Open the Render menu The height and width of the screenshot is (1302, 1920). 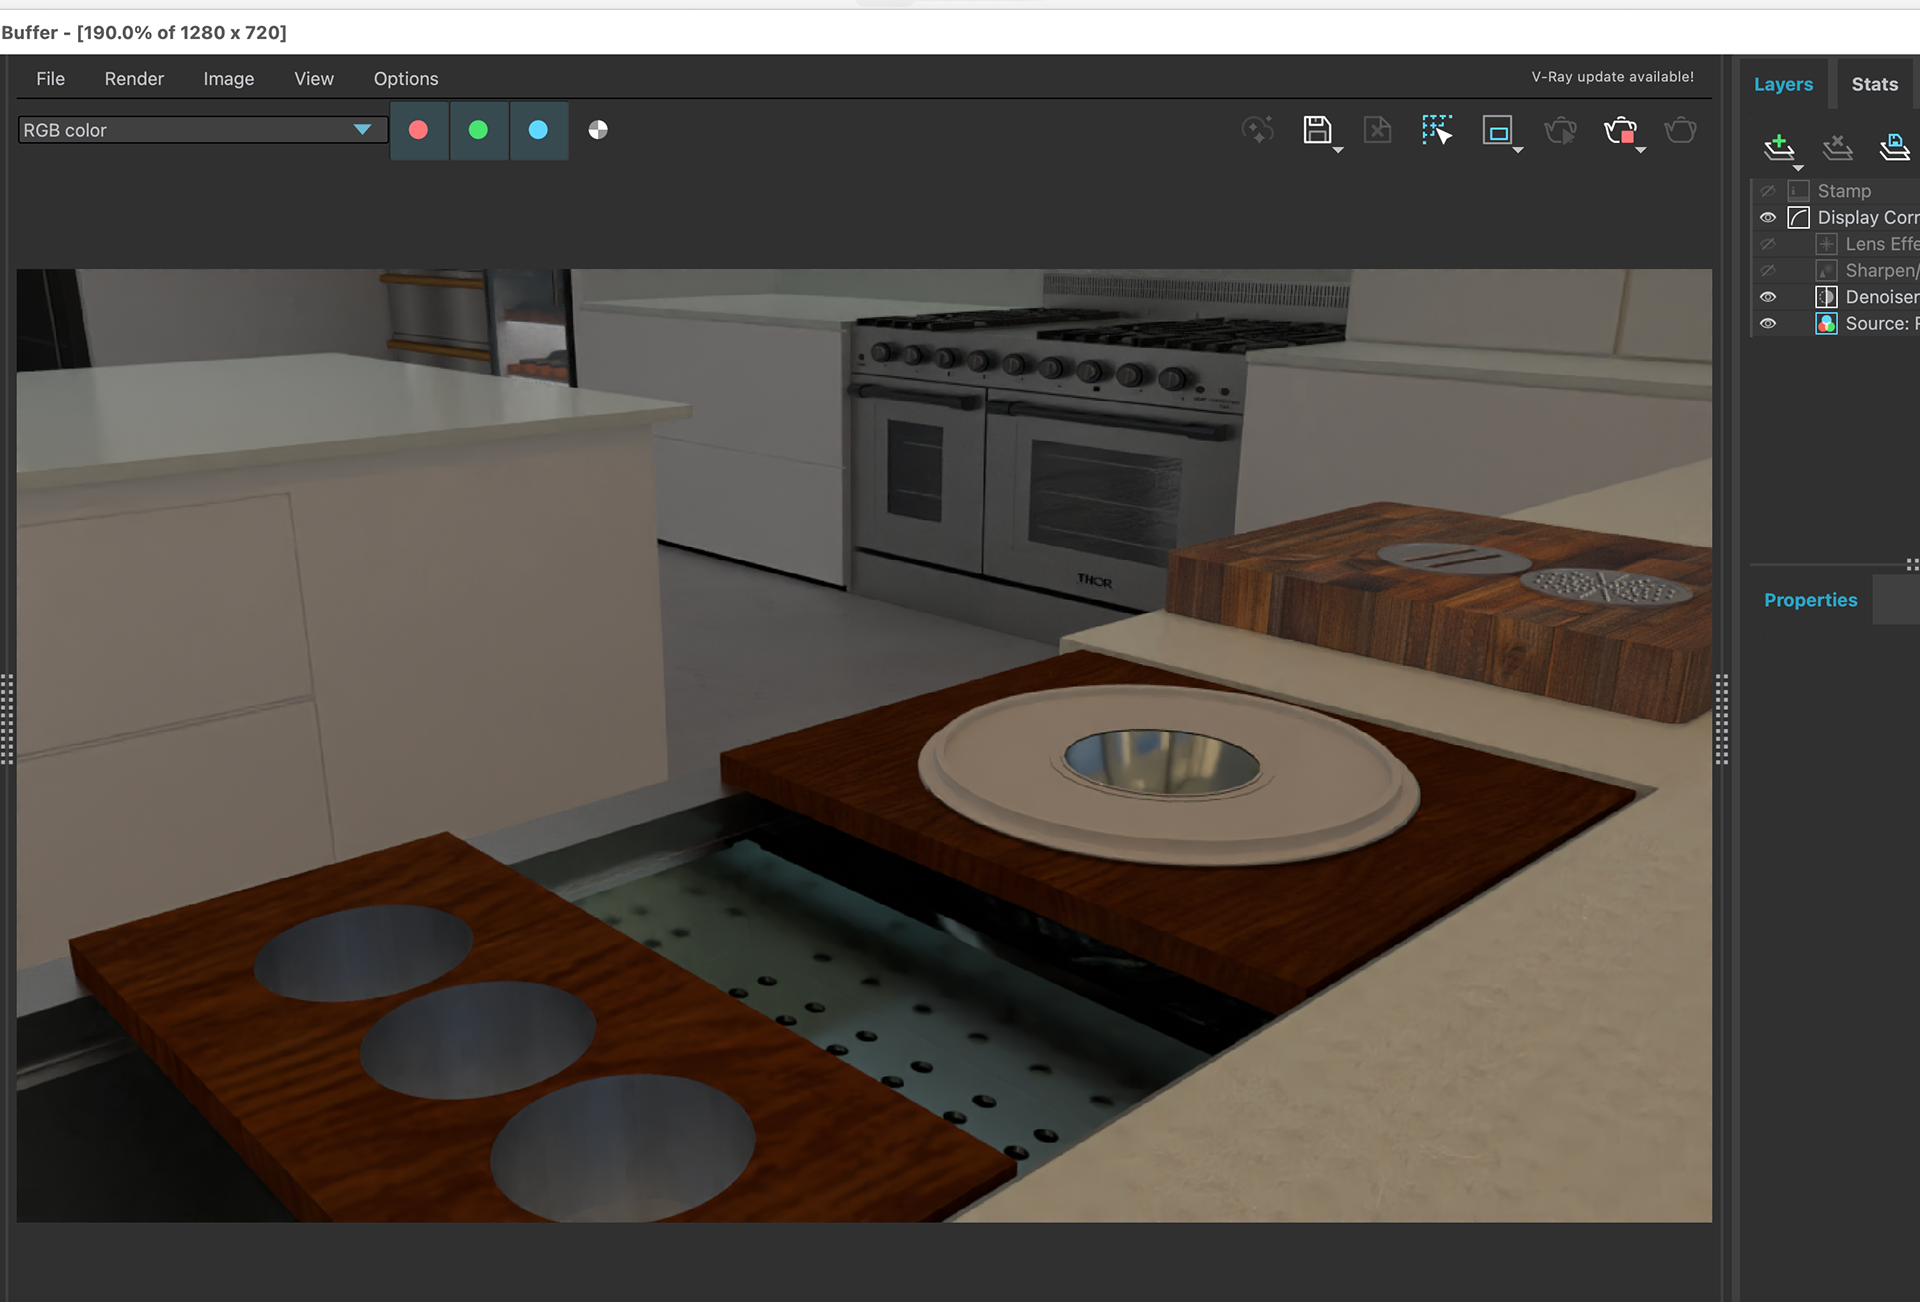(134, 78)
